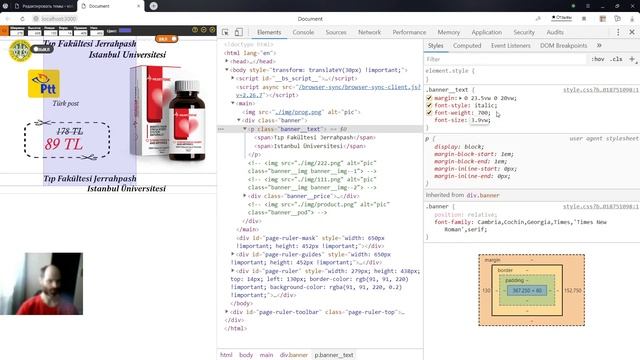Click site info icon in address bar
Screen dimensions: 640x360
pos(36,19)
